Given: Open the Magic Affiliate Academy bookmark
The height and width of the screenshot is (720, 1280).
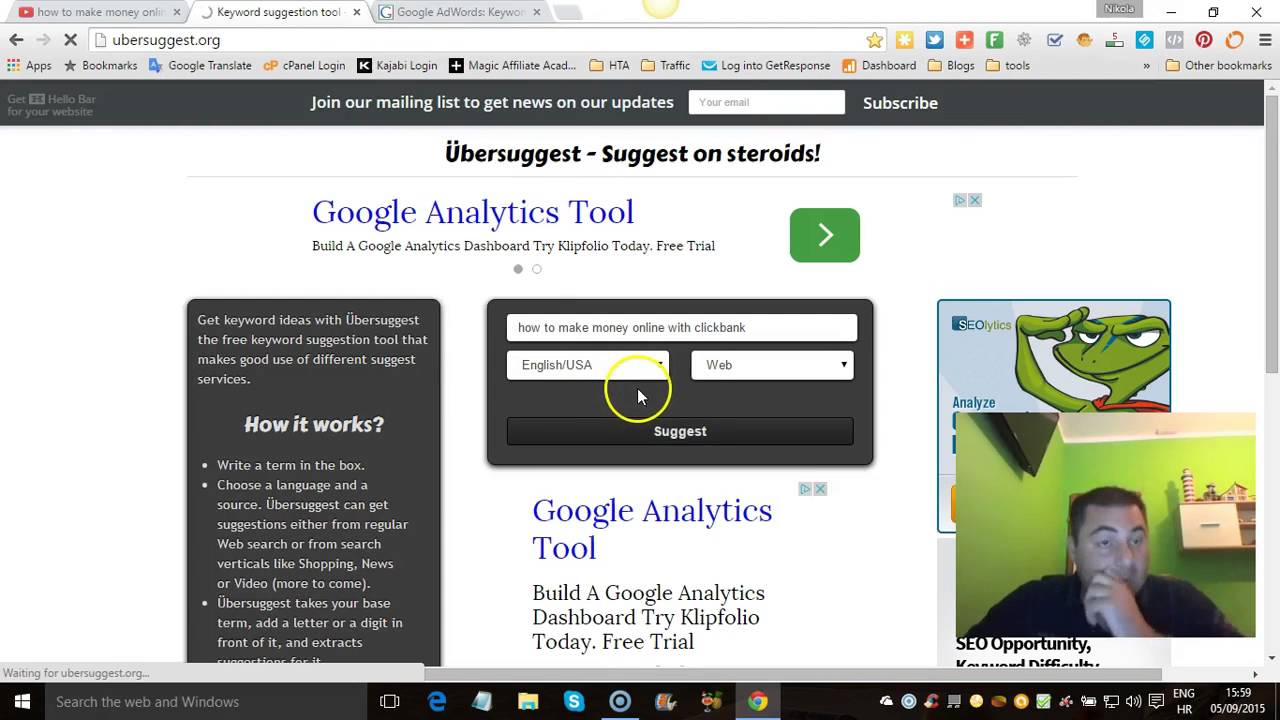Looking at the screenshot, I should pos(513,65).
